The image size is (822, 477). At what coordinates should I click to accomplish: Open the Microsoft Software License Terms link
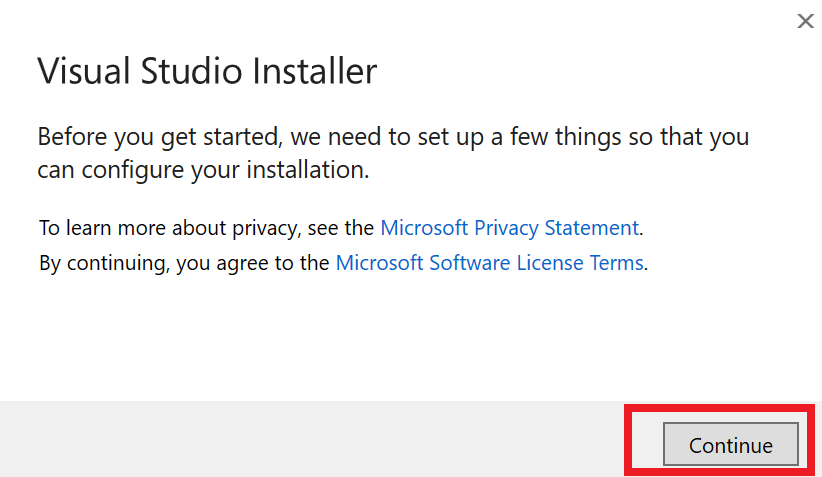tap(489, 264)
